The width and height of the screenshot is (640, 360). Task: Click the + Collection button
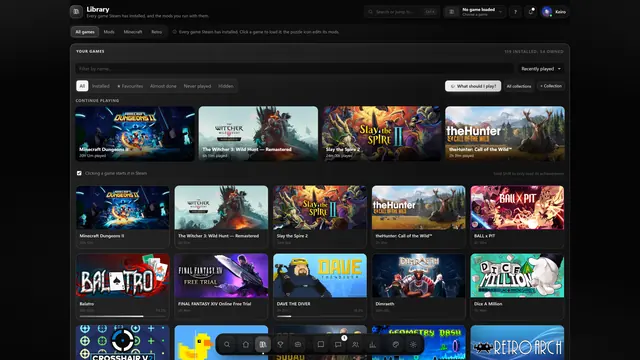pos(551,86)
